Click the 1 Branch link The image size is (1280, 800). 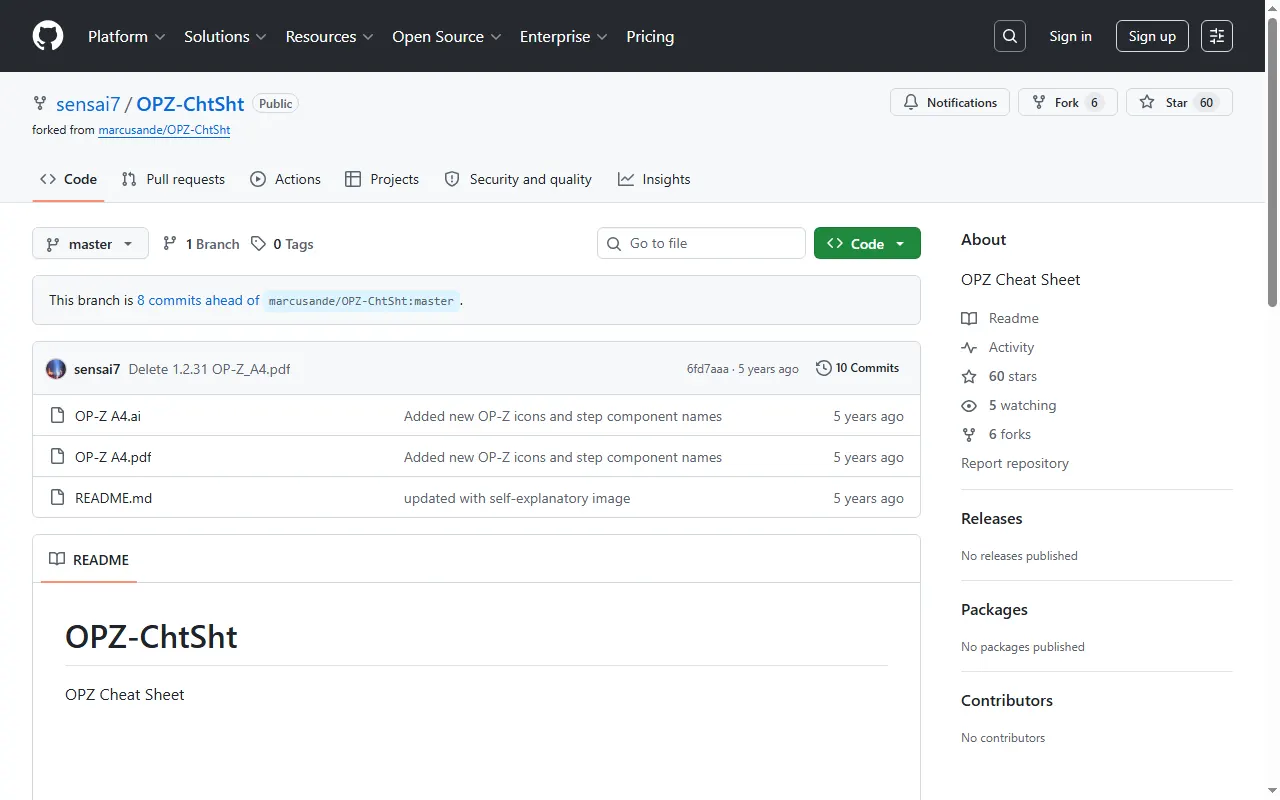point(200,244)
